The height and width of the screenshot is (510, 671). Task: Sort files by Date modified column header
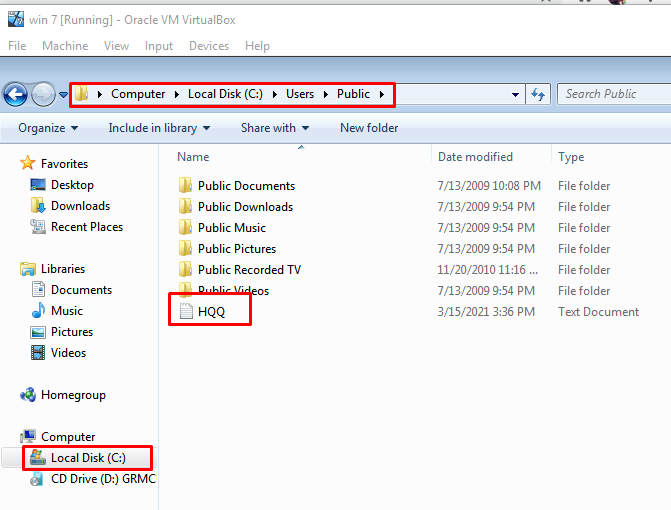coord(475,157)
